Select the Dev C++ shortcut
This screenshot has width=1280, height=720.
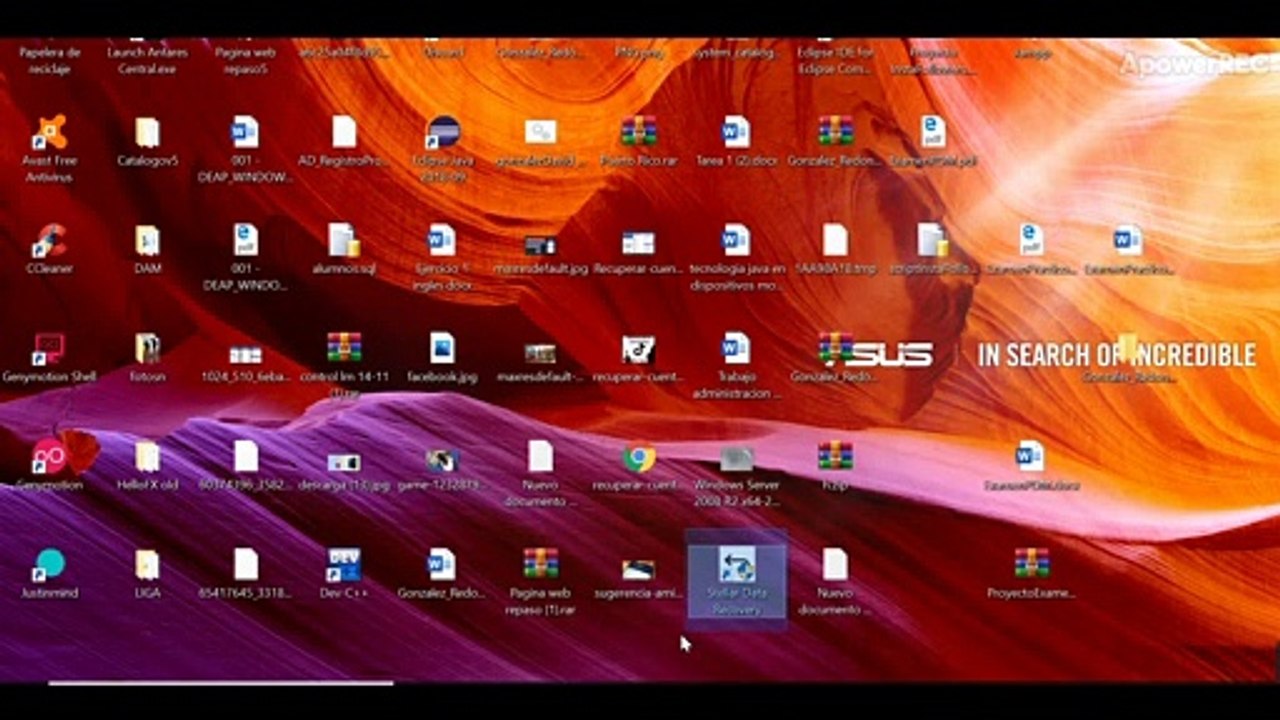[x=343, y=574]
